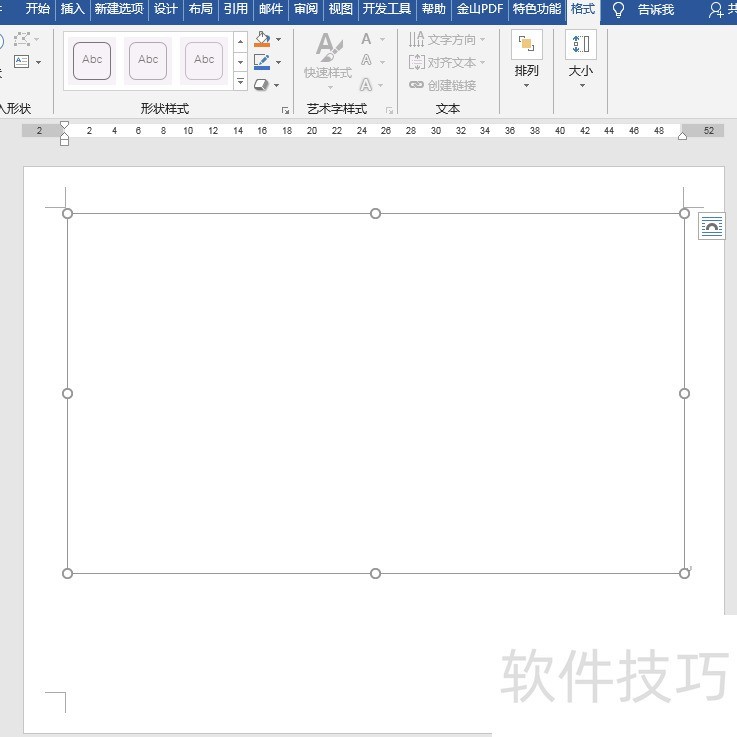Image resolution: width=737 pixels, height=737 pixels.
Task: Click shape styles gallery up arrow
Action: pyautogui.click(x=240, y=42)
